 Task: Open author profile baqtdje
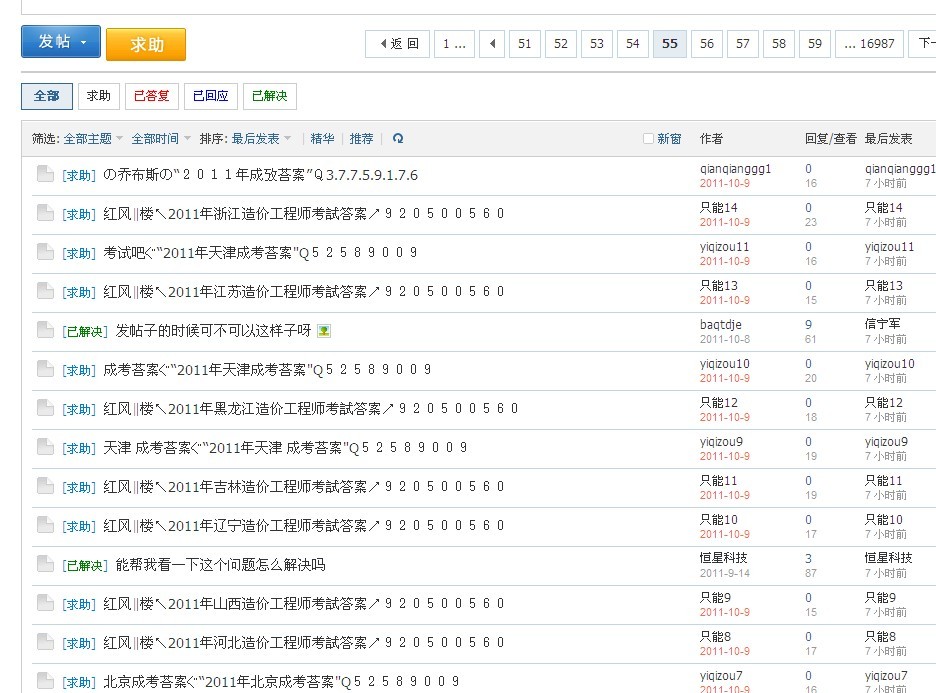coord(720,325)
